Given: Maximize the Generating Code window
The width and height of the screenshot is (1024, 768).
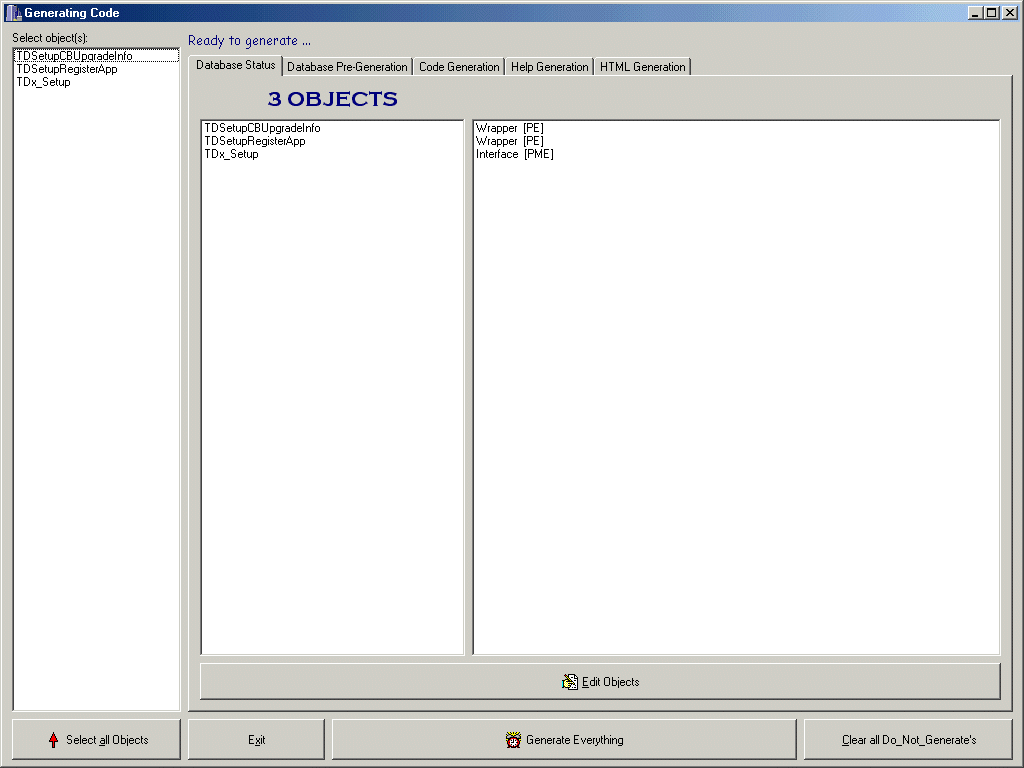Looking at the screenshot, I should tap(991, 13).
